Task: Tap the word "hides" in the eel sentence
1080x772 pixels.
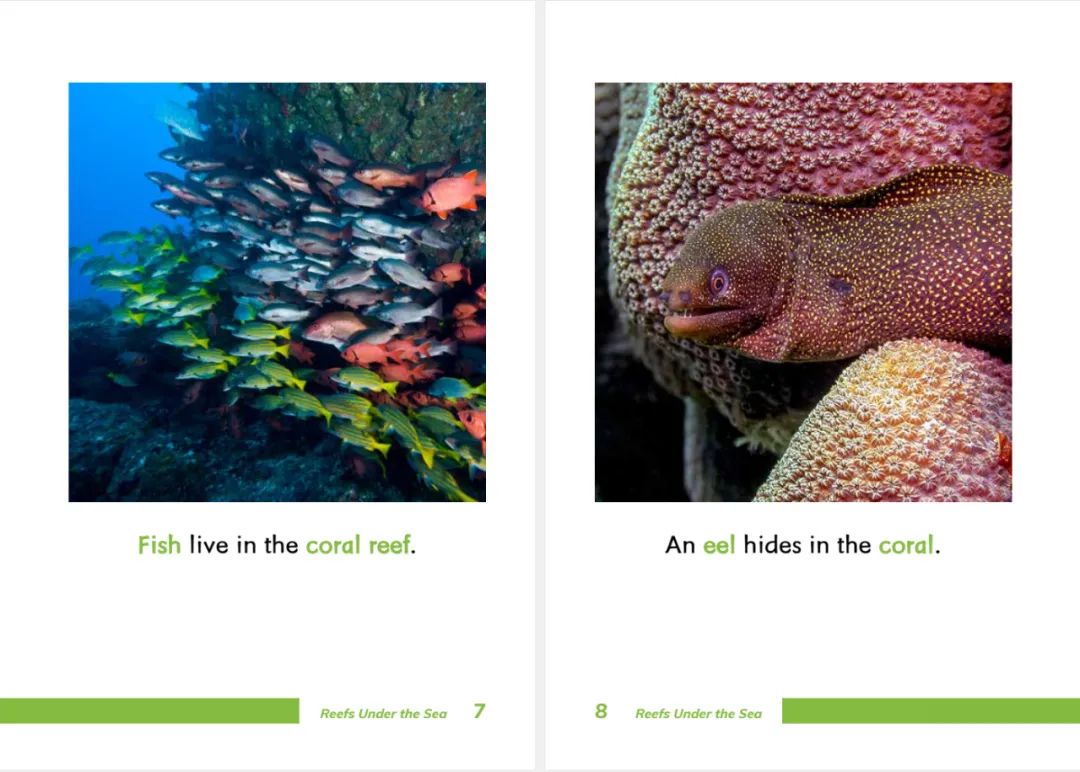Action: pyautogui.click(x=772, y=545)
